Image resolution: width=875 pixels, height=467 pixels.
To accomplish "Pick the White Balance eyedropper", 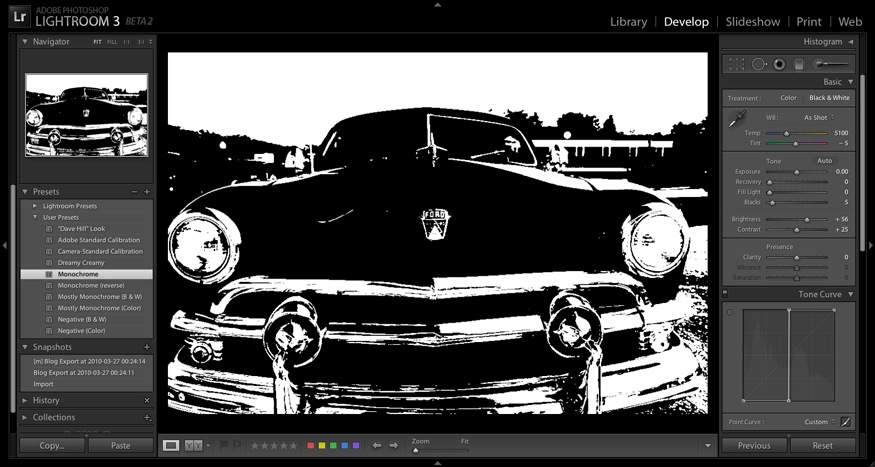I will pos(738,118).
